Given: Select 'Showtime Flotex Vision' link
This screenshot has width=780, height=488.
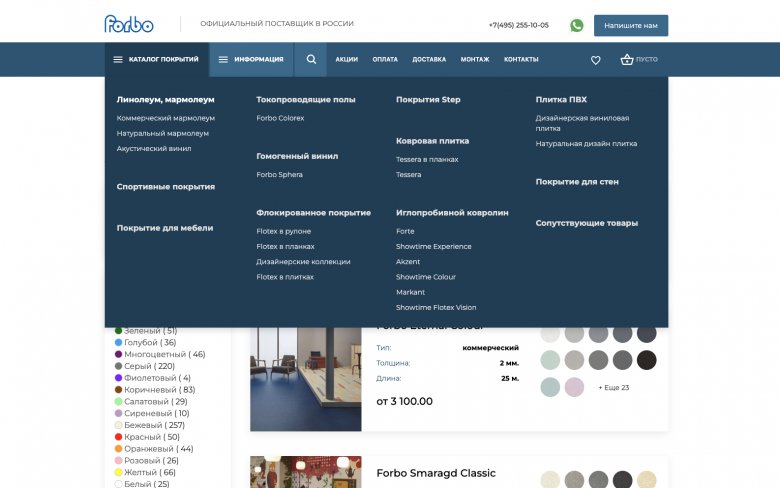Looking at the screenshot, I should [x=436, y=307].
